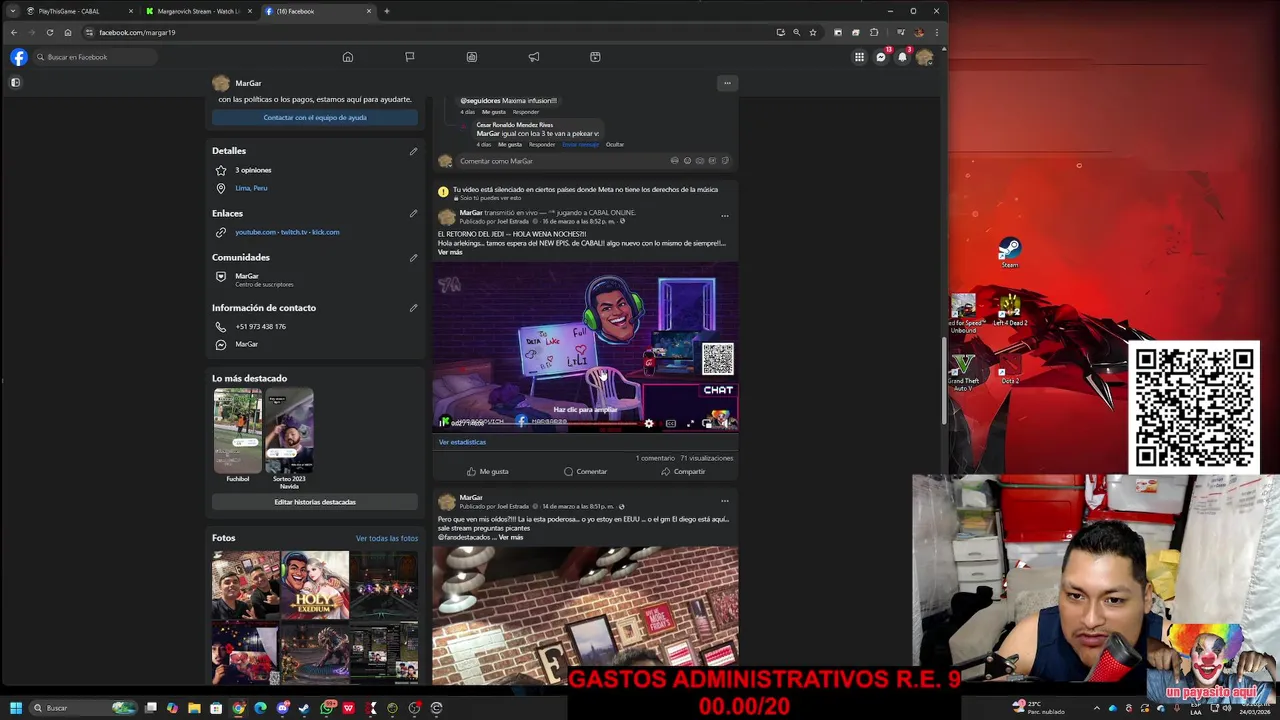Open Windows Start menu
Viewport: 1280px width, 720px height.
(15, 708)
